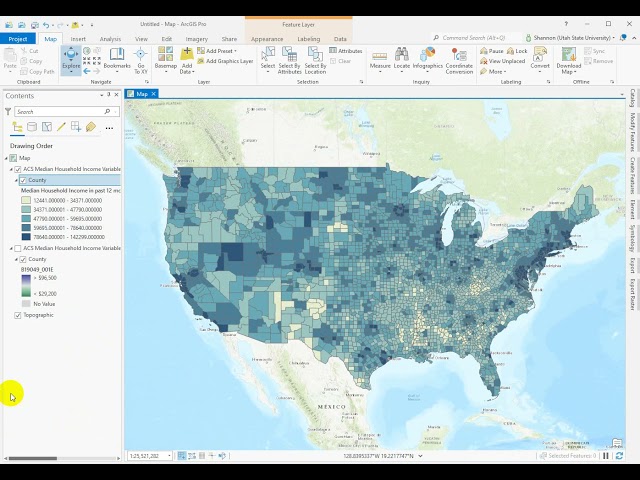Viewport: 640px width, 480px height.
Task: Open the Appearance feature layer tab
Action: tap(267, 39)
